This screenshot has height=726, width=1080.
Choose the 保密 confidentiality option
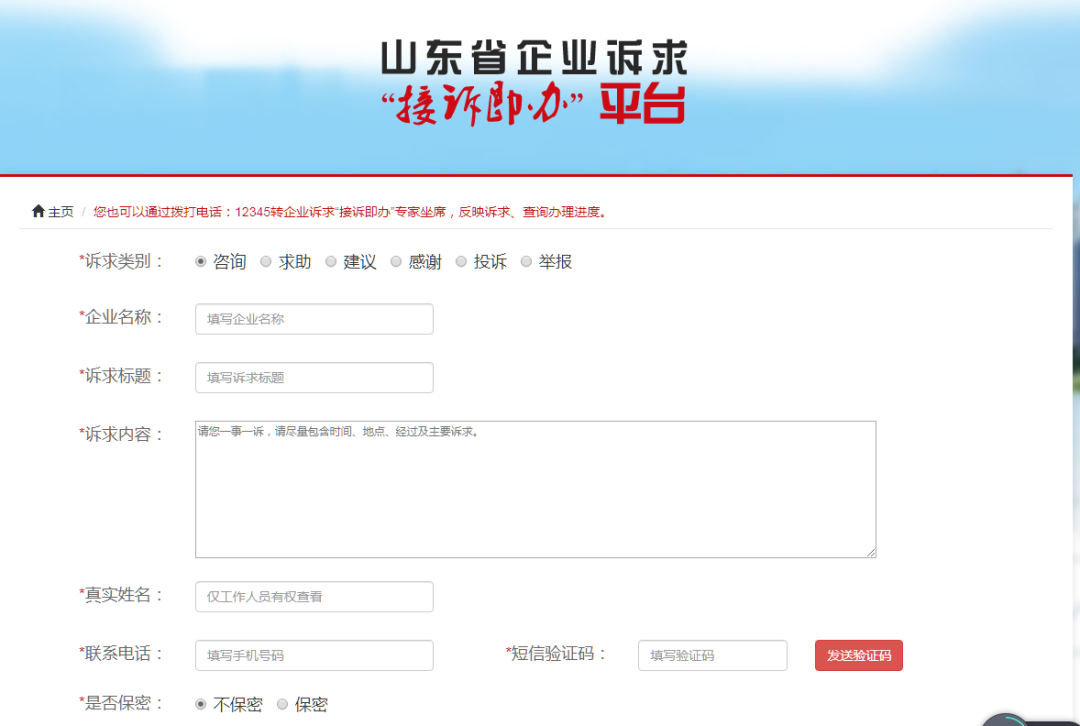(x=282, y=704)
